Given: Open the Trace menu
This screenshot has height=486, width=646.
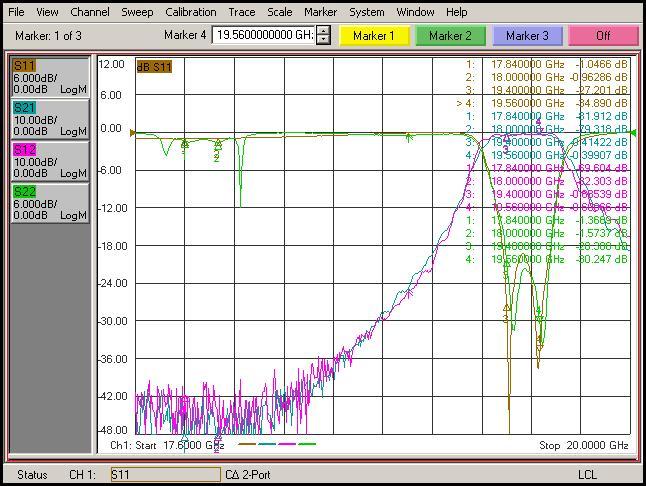Looking at the screenshot, I should (x=242, y=12).
